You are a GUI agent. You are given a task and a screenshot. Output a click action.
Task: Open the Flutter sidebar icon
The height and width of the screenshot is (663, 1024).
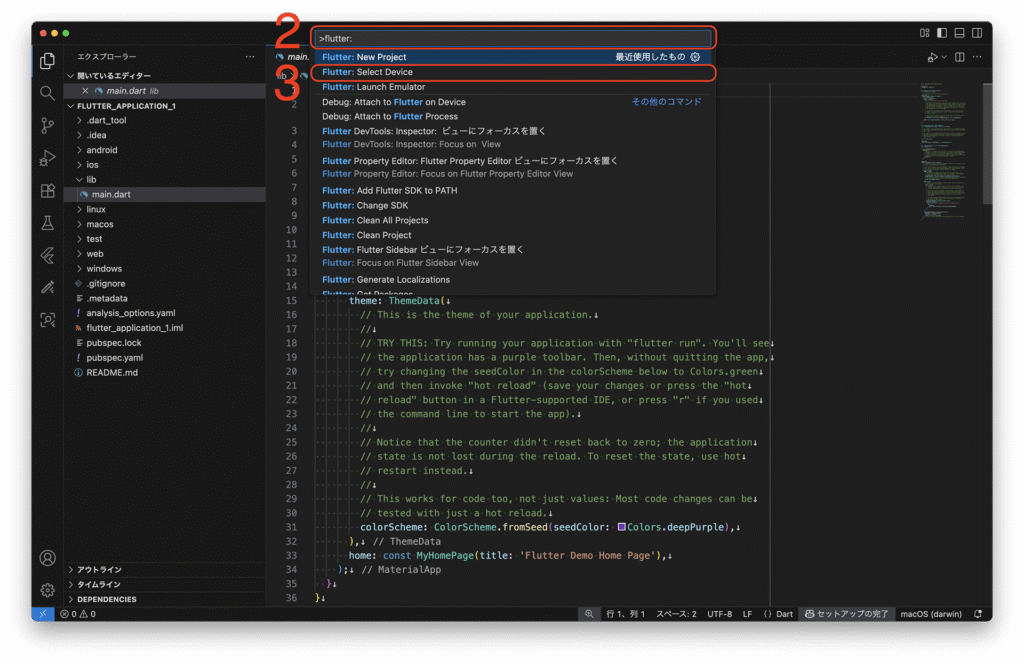pos(47,255)
